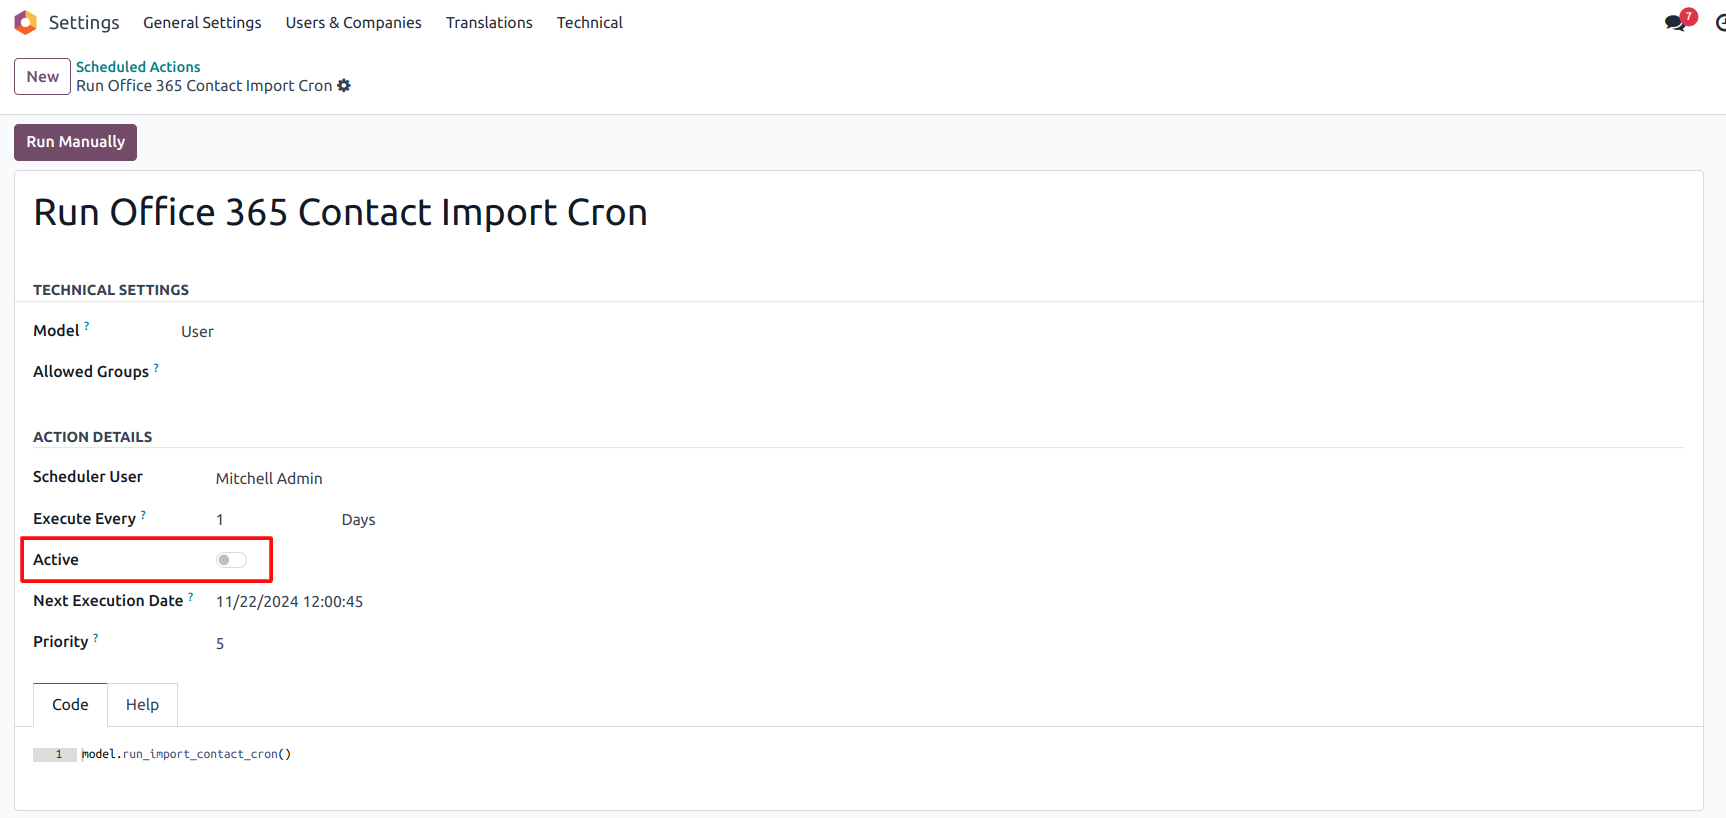The image size is (1726, 818).
Task: Show the Allowed Groups help tooltip icon
Action: pos(156,367)
